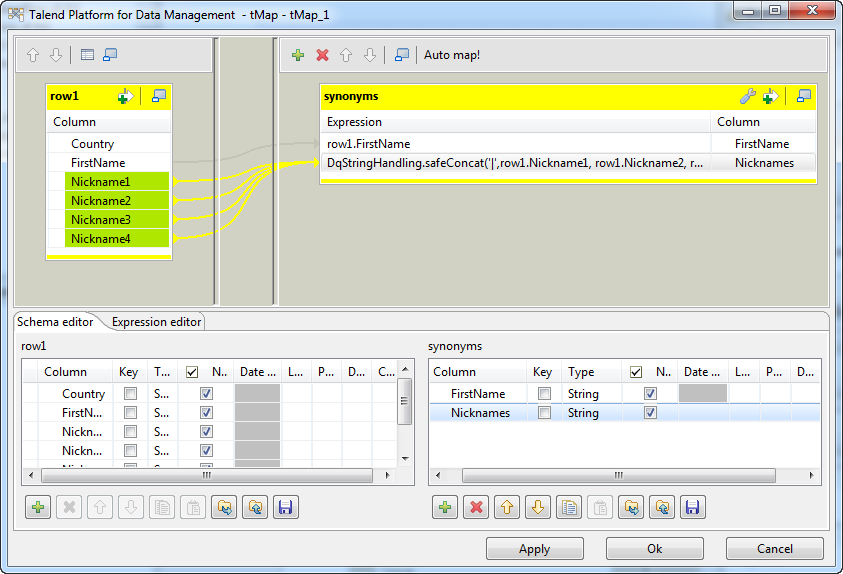843x574 pixels.
Task: Select the Nickname3 column in the row1 table
Action: (101, 220)
